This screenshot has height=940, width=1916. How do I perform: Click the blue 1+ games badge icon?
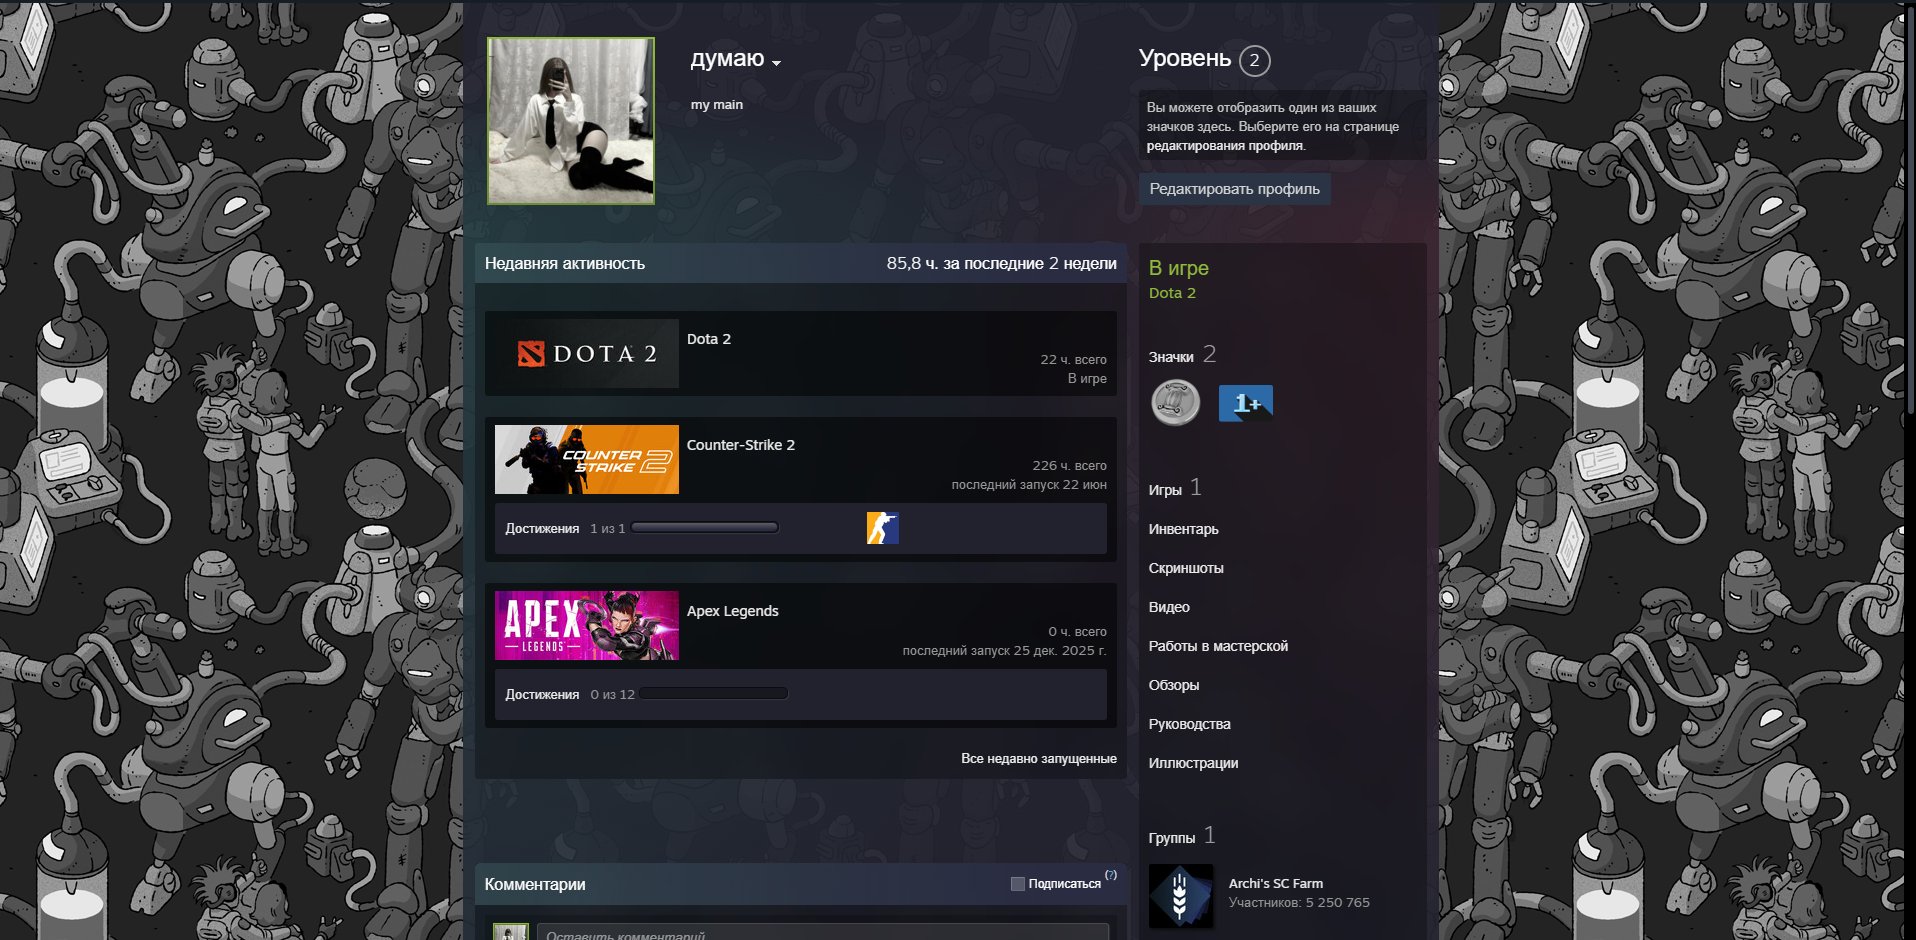click(1246, 403)
